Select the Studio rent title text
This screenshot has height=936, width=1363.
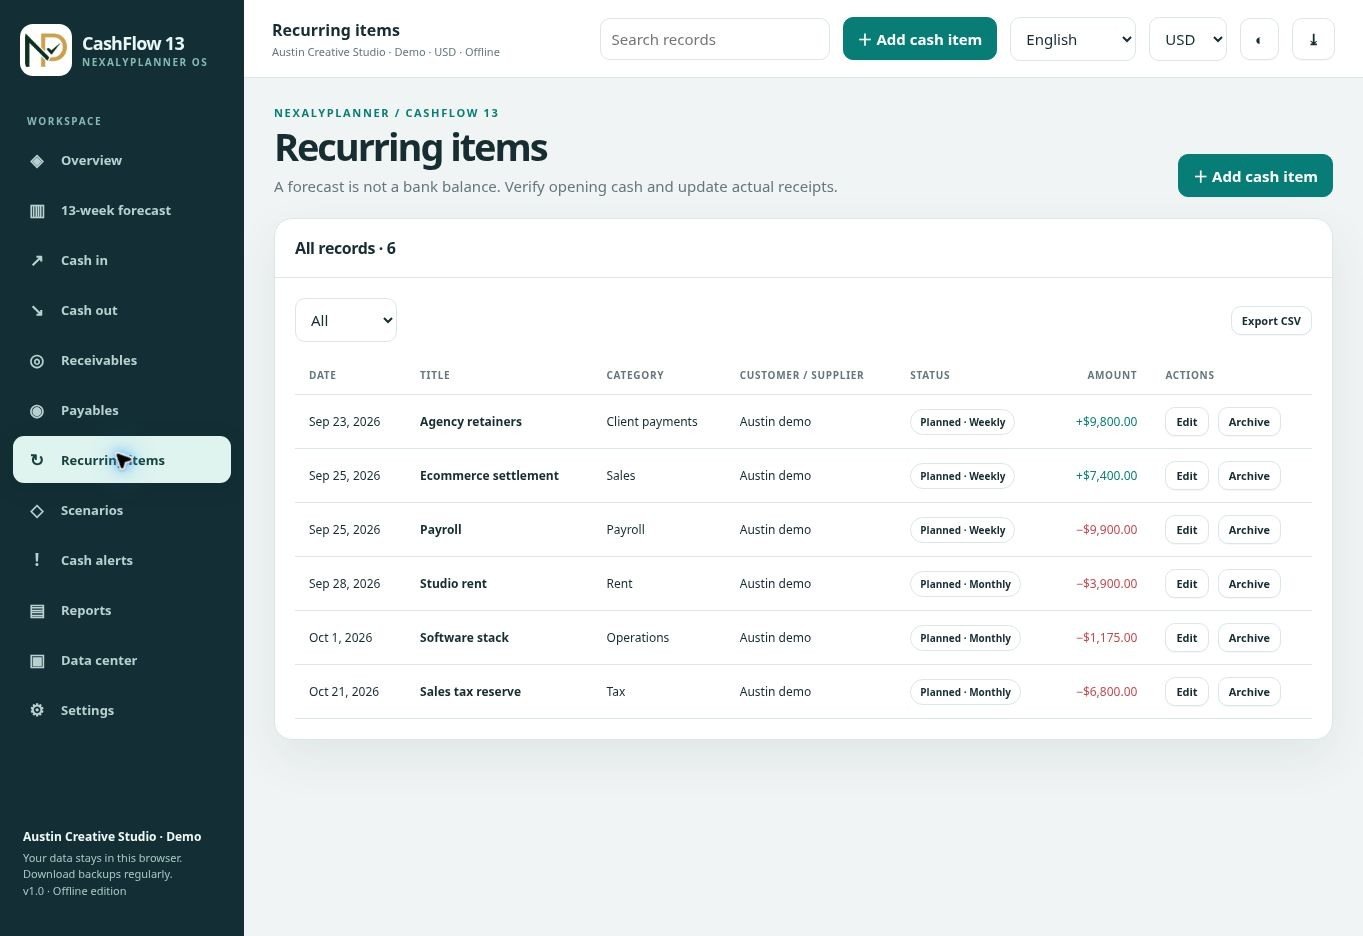pyautogui.click(x=453, y=584)
